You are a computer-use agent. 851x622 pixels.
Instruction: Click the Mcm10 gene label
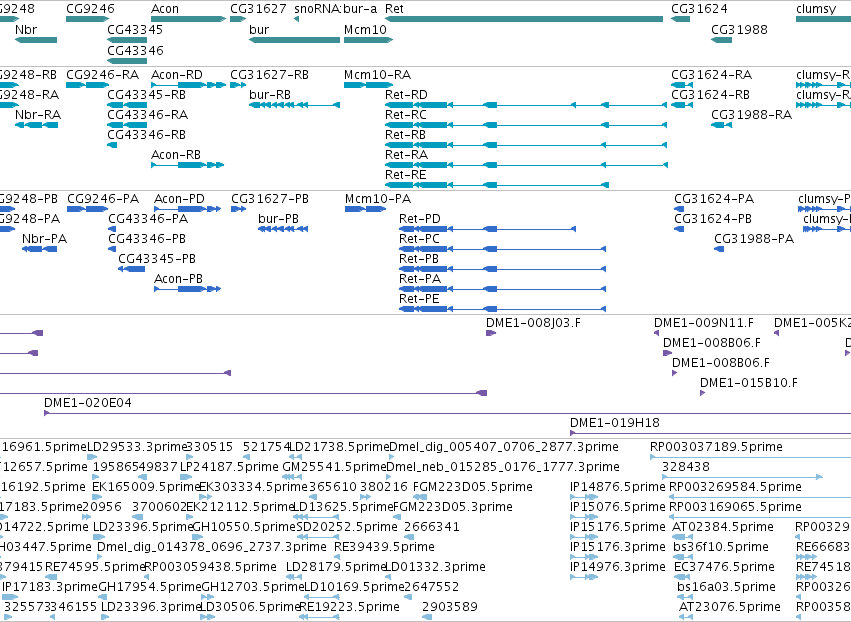[365, 29]
